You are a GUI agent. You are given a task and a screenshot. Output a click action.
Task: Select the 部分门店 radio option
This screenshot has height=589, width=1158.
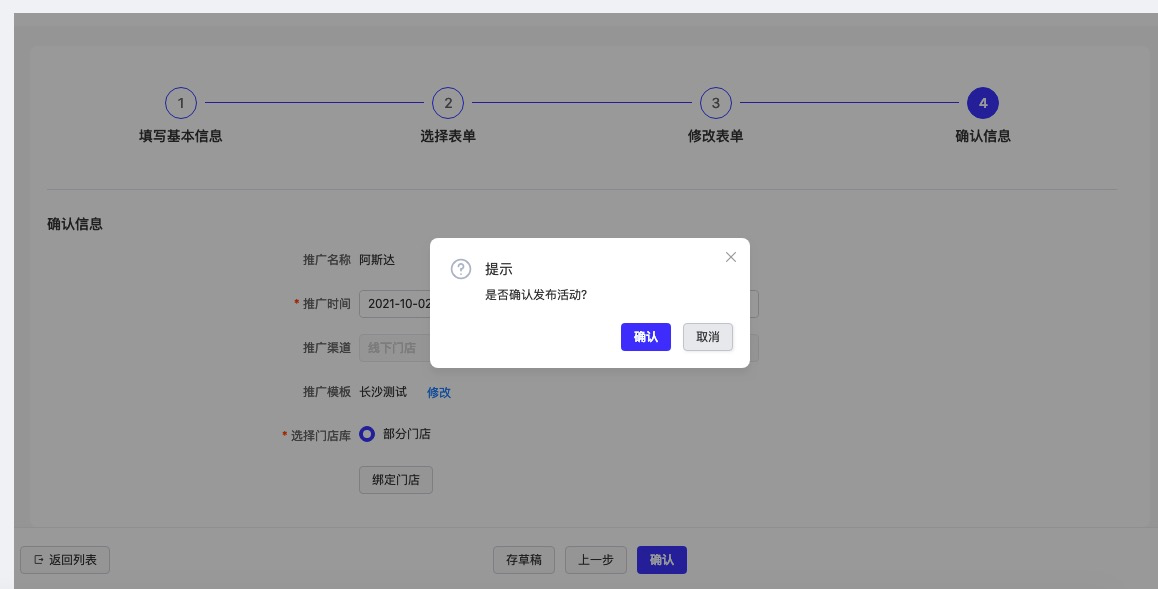pyautogui.click(x=367, y=434)
